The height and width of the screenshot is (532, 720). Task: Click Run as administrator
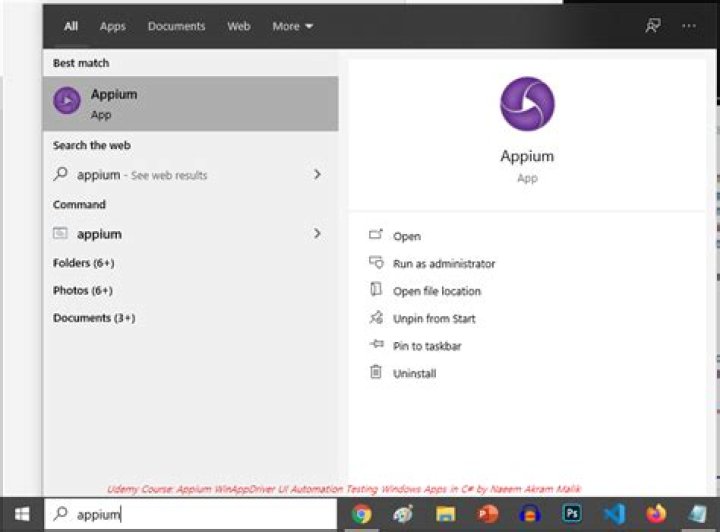pos(444,264)
